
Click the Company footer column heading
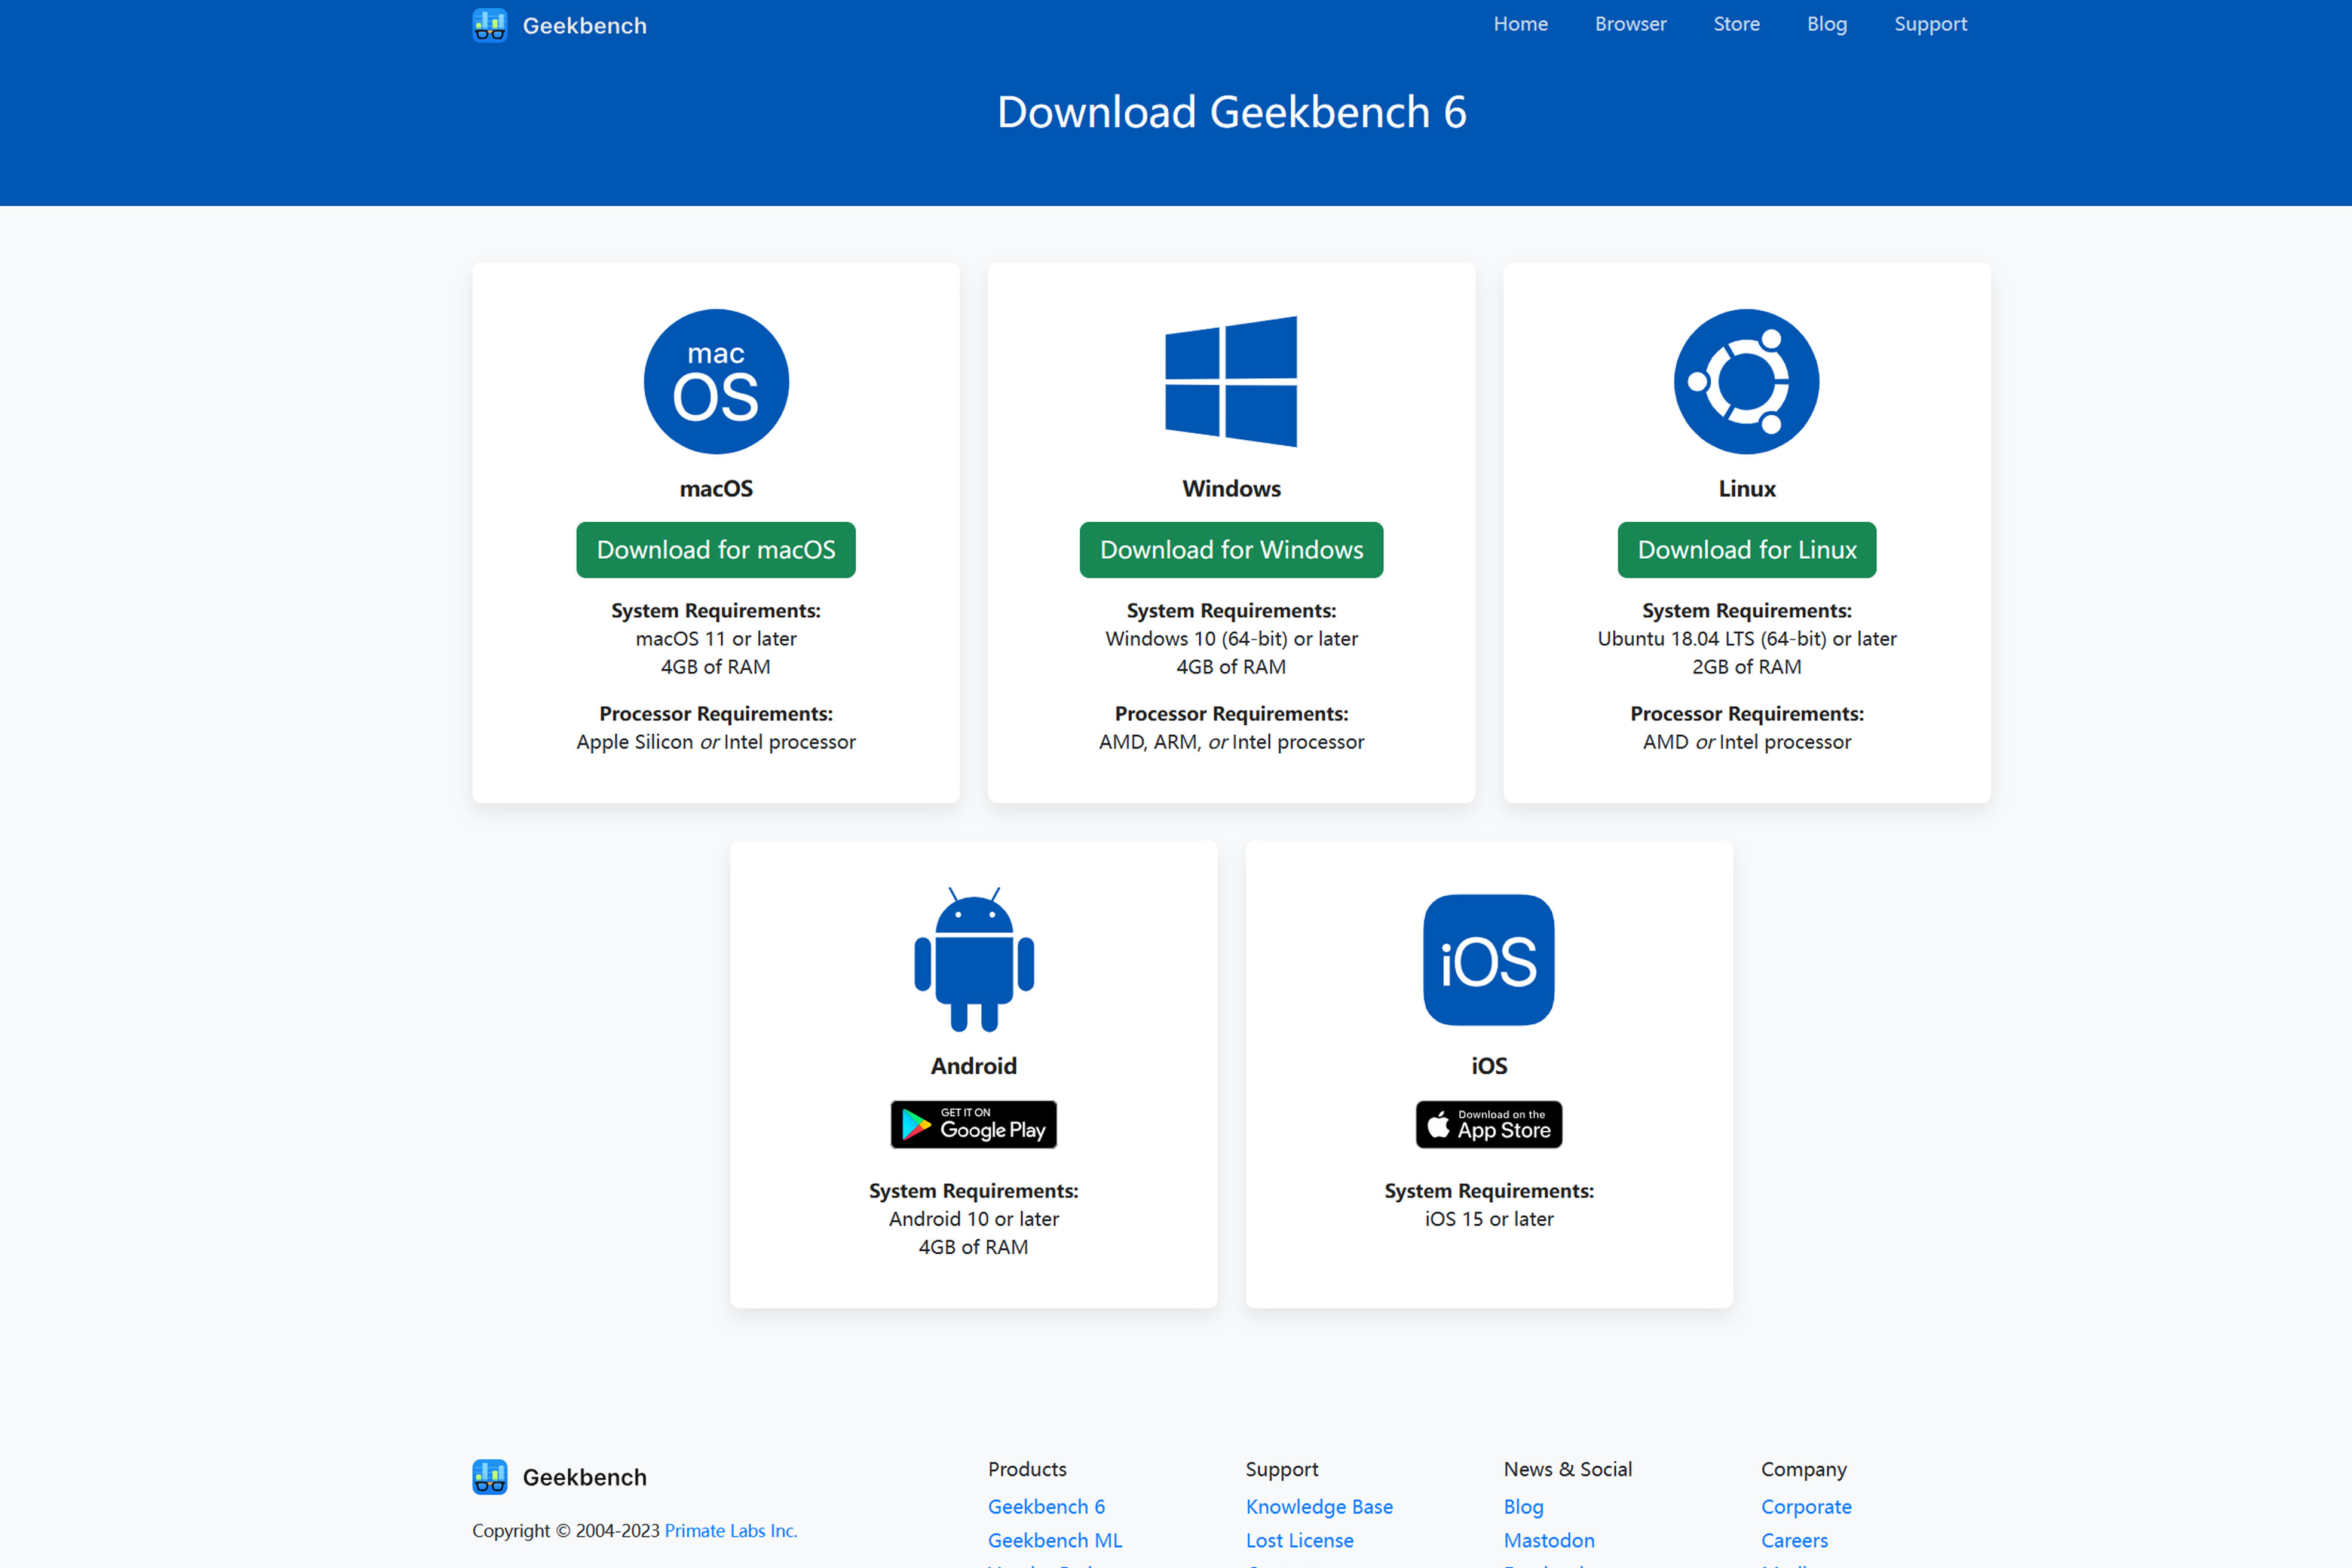[x=1804, y=1469]
